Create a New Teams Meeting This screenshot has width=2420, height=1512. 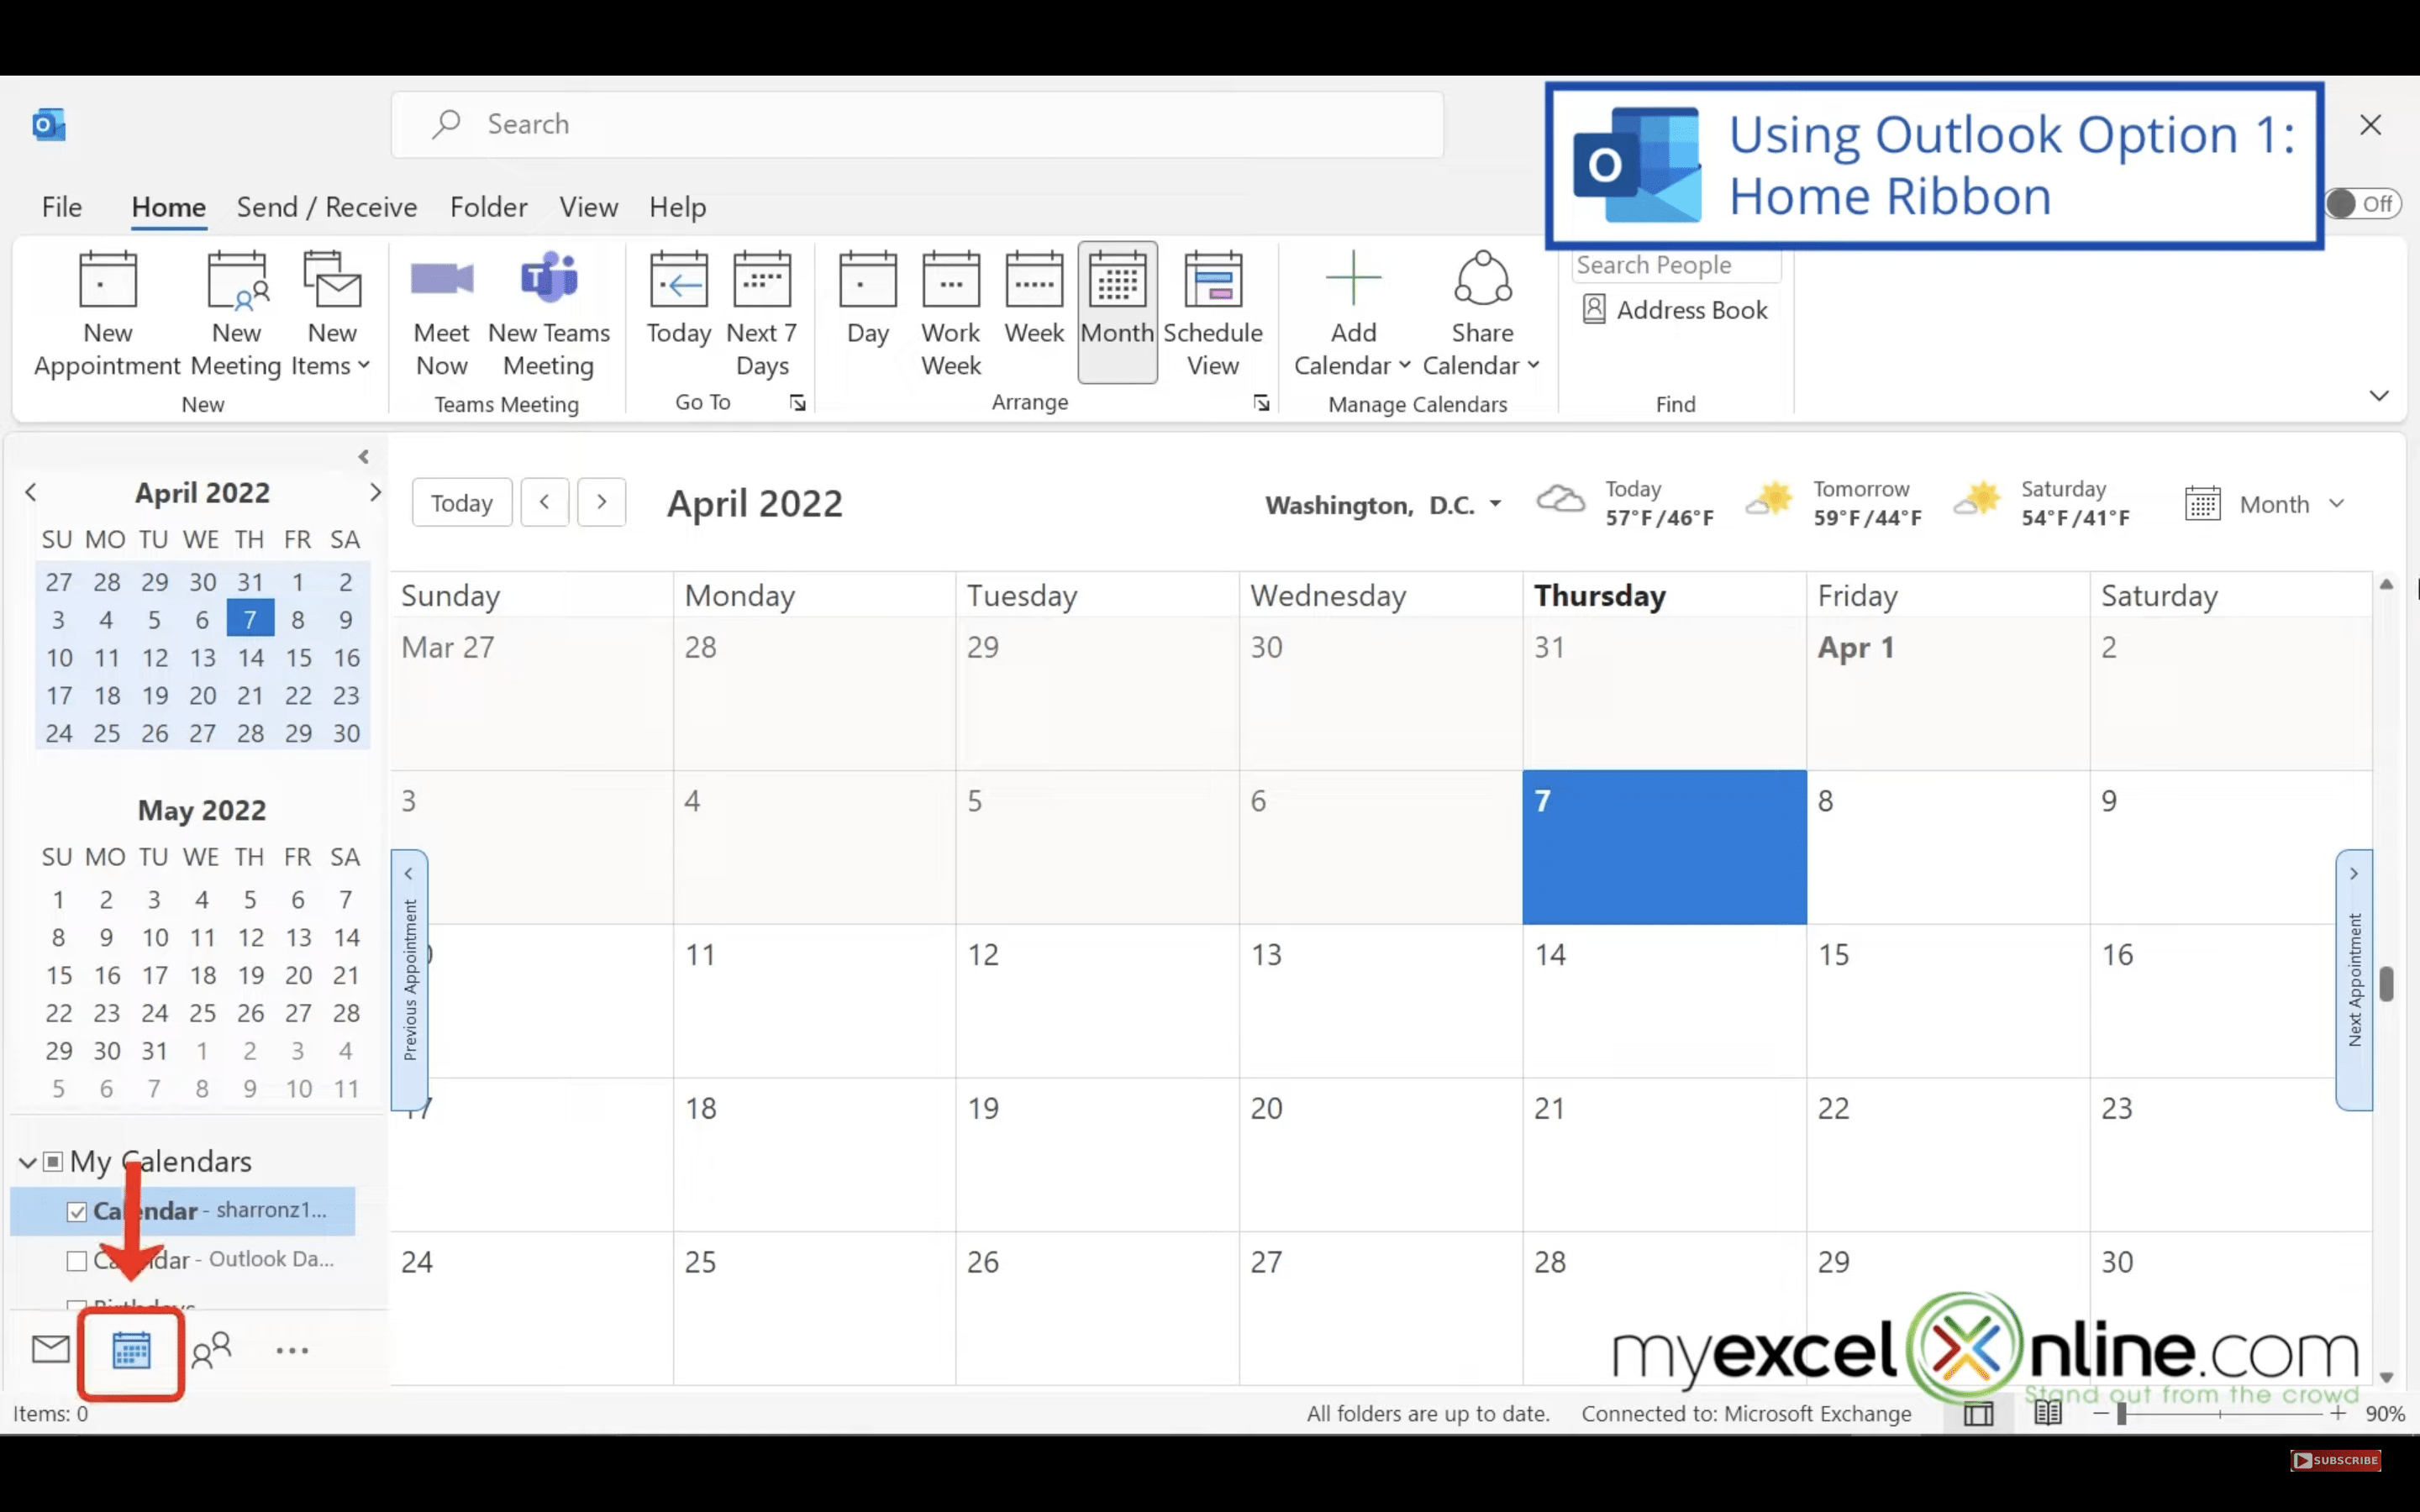click(x=548, y=312)
